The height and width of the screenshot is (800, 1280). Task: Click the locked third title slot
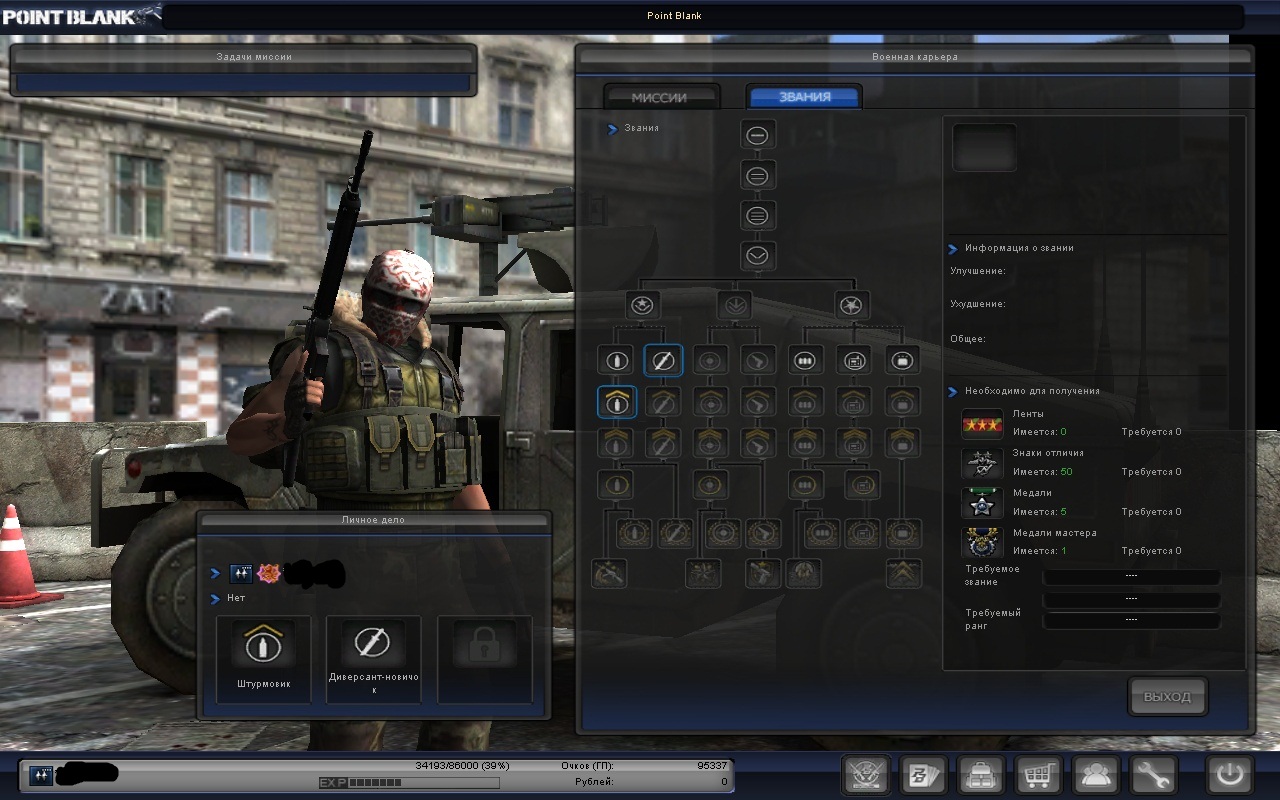[485, 659]
